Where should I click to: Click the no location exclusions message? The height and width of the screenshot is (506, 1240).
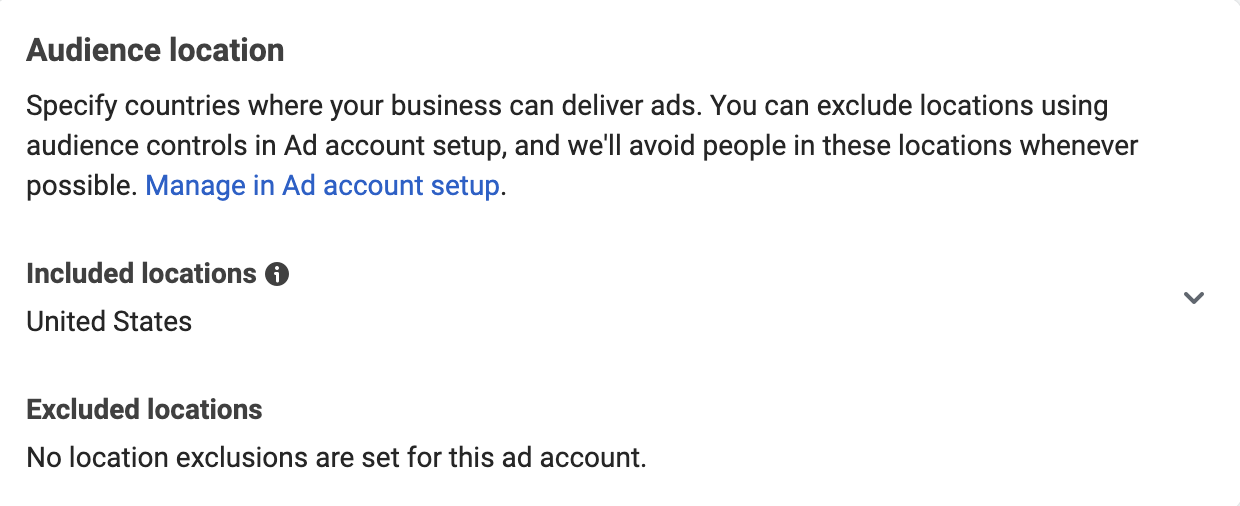coord(336,458)
